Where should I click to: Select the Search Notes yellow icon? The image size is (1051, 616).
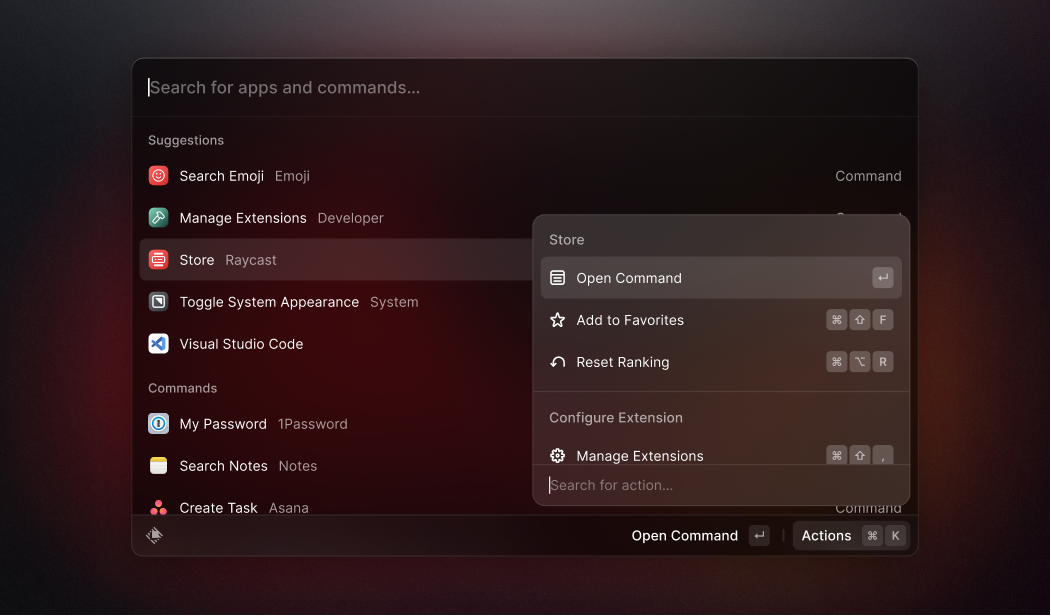(x=158, y=465)
